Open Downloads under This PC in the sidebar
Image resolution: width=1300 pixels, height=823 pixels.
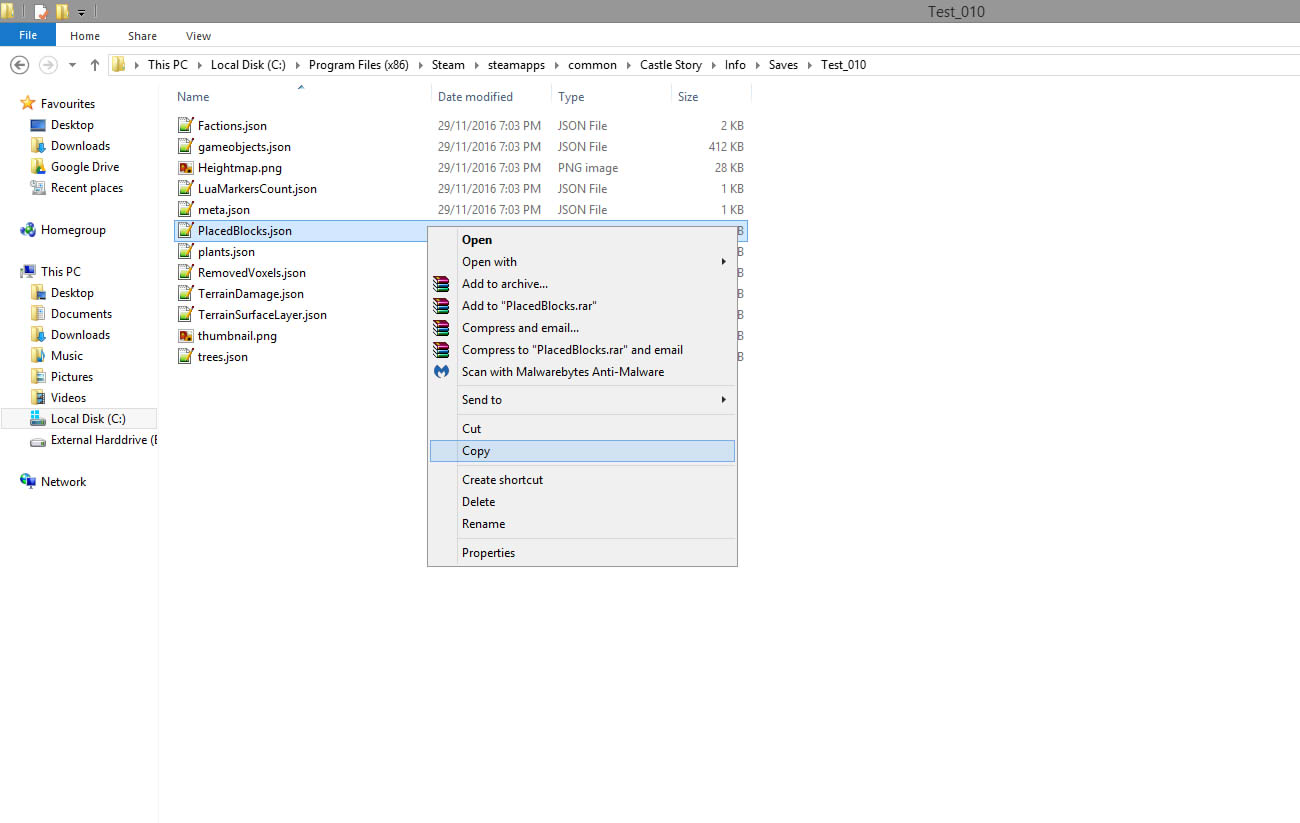(80, 335)
